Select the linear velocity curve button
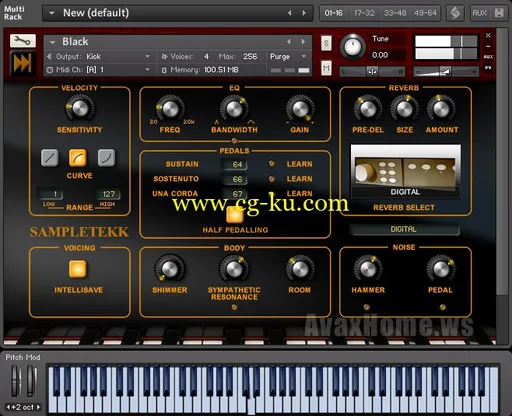The width and height of the screenshot is (512, 416). point(50,158)
